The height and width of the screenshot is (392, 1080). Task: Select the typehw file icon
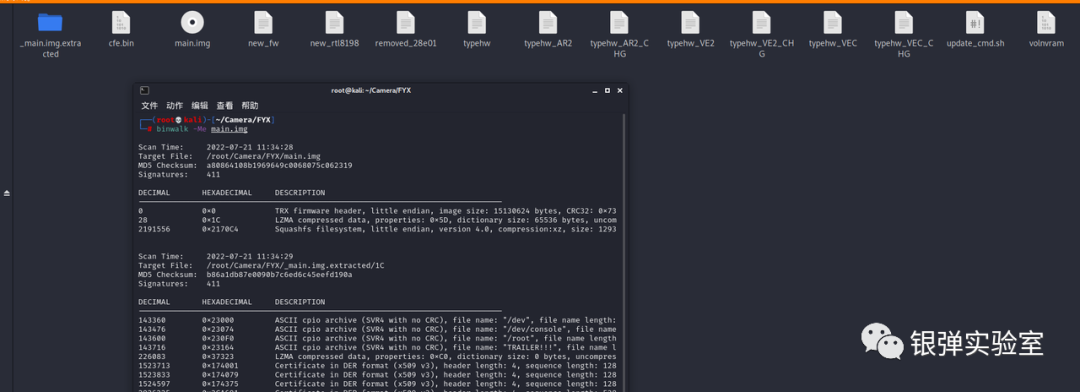[x=477, y=23]
